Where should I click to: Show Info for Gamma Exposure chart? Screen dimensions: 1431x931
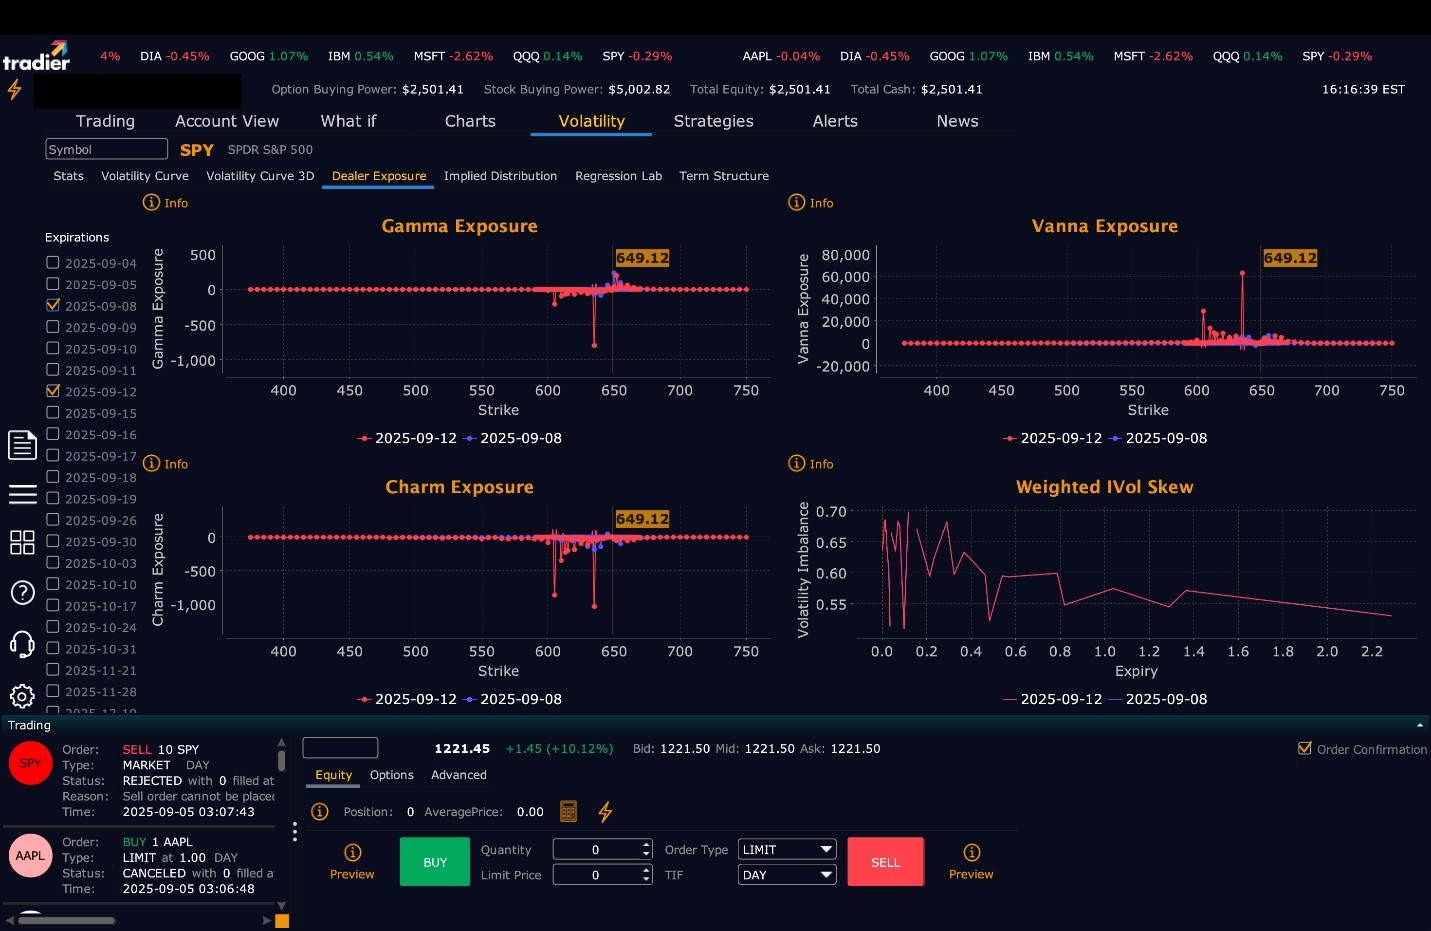(x=165, y=202)
